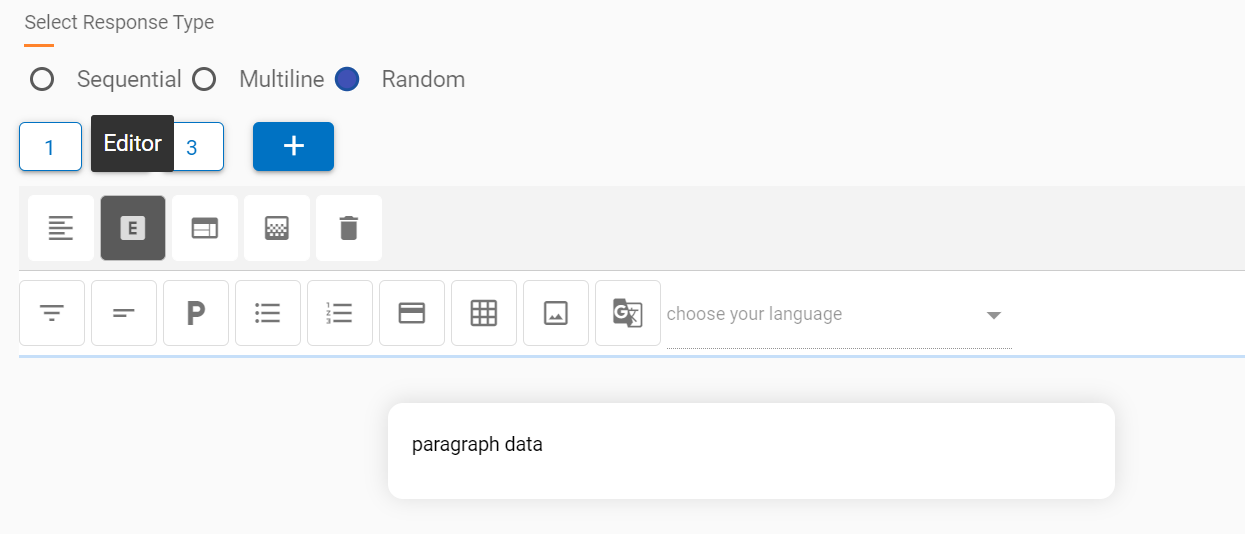Click the gradient pattern icon

pos(277,228)
